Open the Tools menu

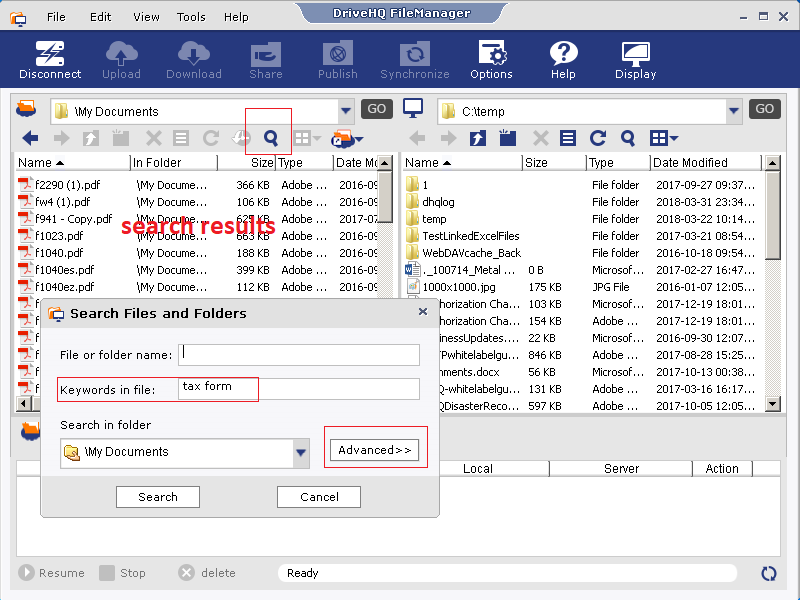pyautogui.click(x=190, y=17)
